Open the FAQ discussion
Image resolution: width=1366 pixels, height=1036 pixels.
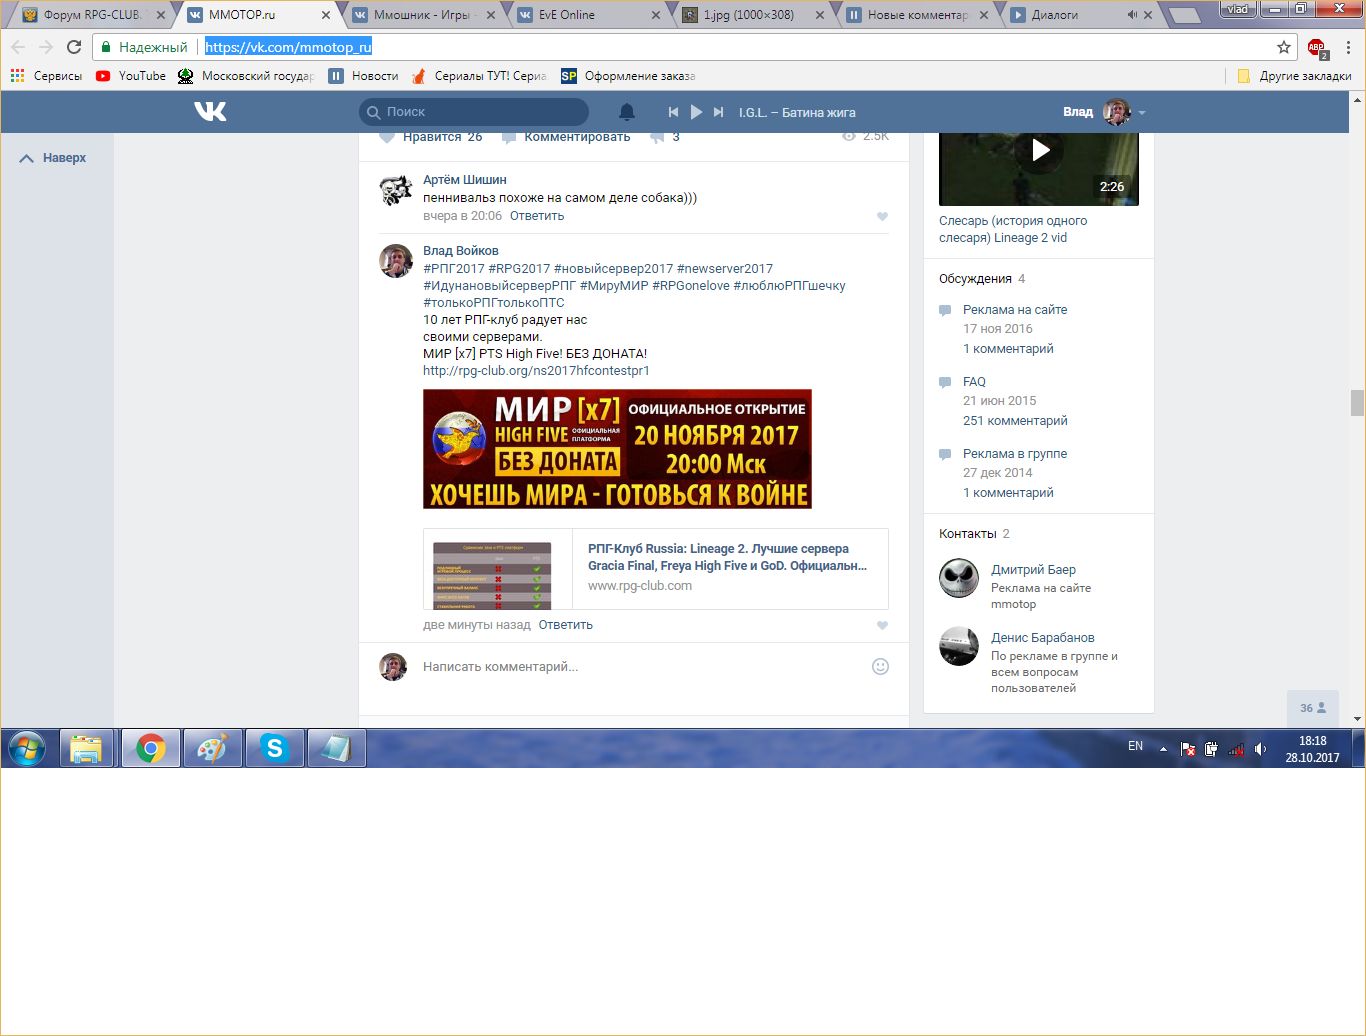(974, 382)
